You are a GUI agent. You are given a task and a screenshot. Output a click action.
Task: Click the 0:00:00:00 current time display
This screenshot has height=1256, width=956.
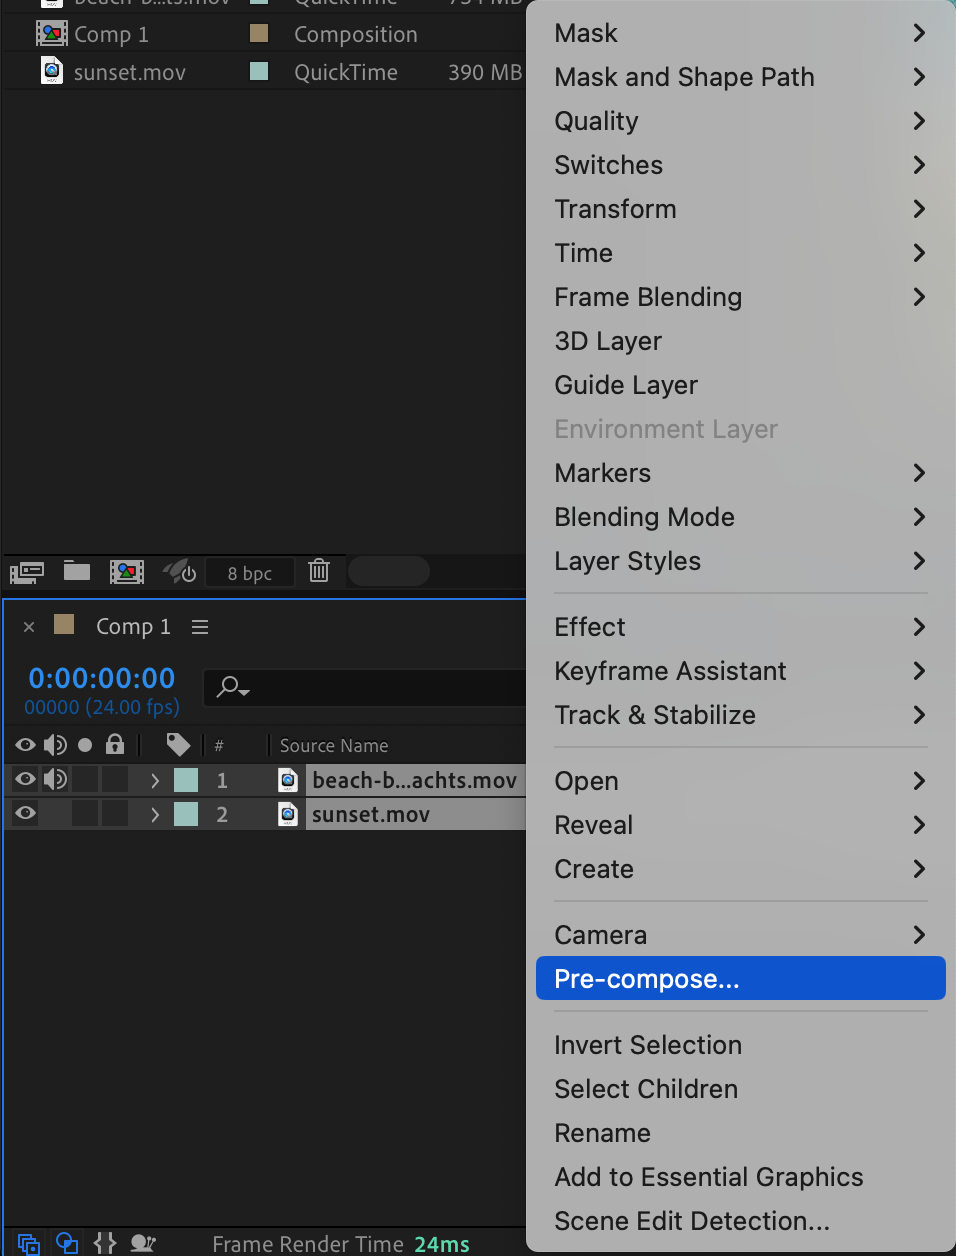click(102, 678)
